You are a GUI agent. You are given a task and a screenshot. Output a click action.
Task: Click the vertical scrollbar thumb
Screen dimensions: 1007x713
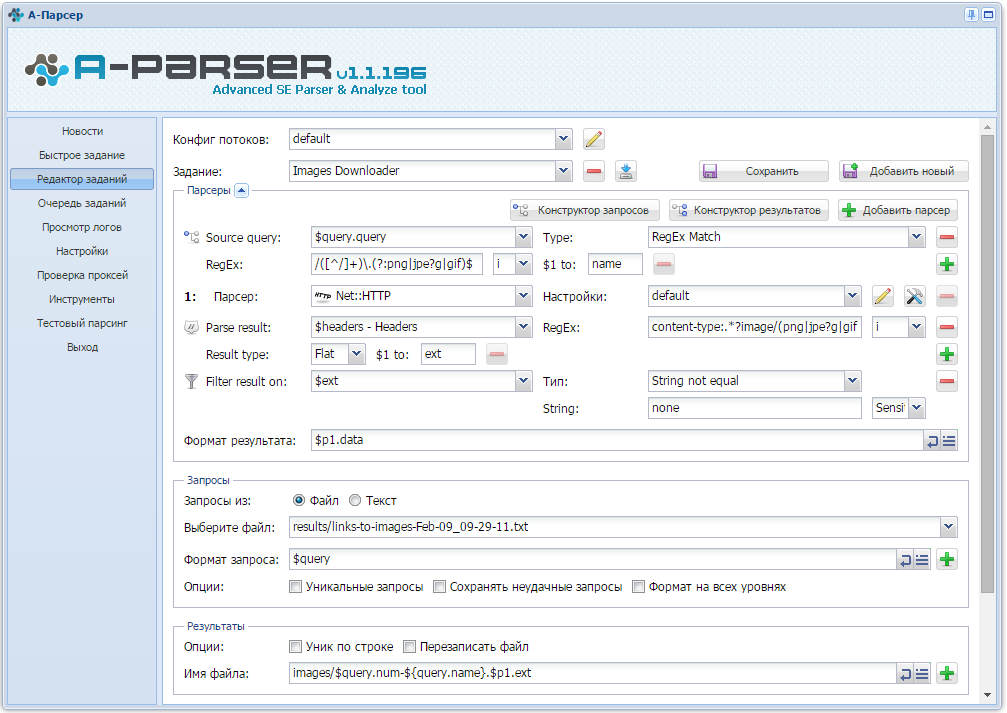(x=987, y=364)
